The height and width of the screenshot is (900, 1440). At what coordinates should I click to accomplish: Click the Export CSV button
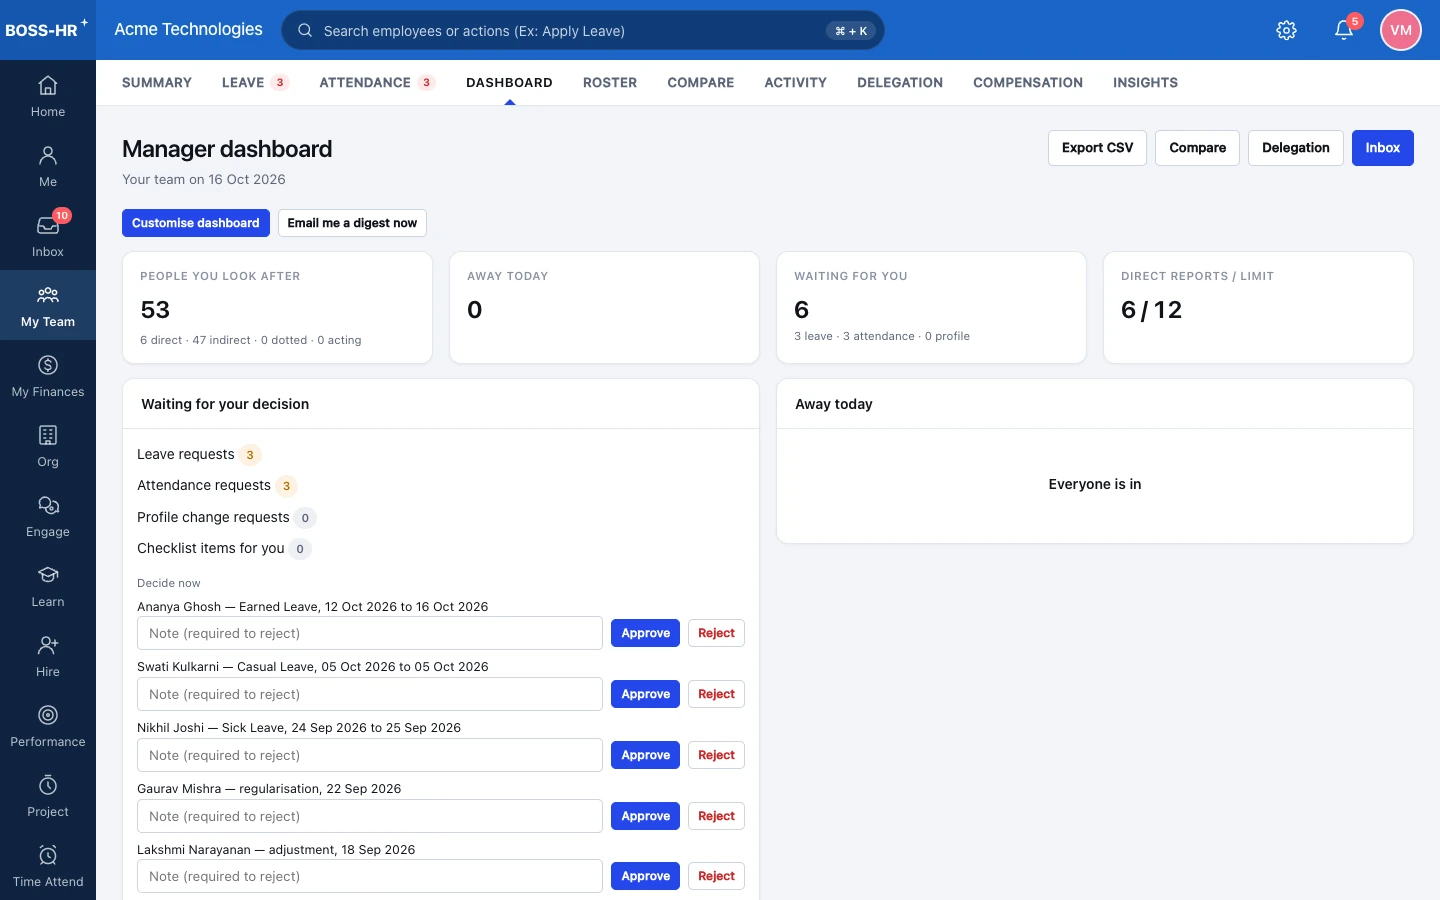click(x=1097, y=148)
